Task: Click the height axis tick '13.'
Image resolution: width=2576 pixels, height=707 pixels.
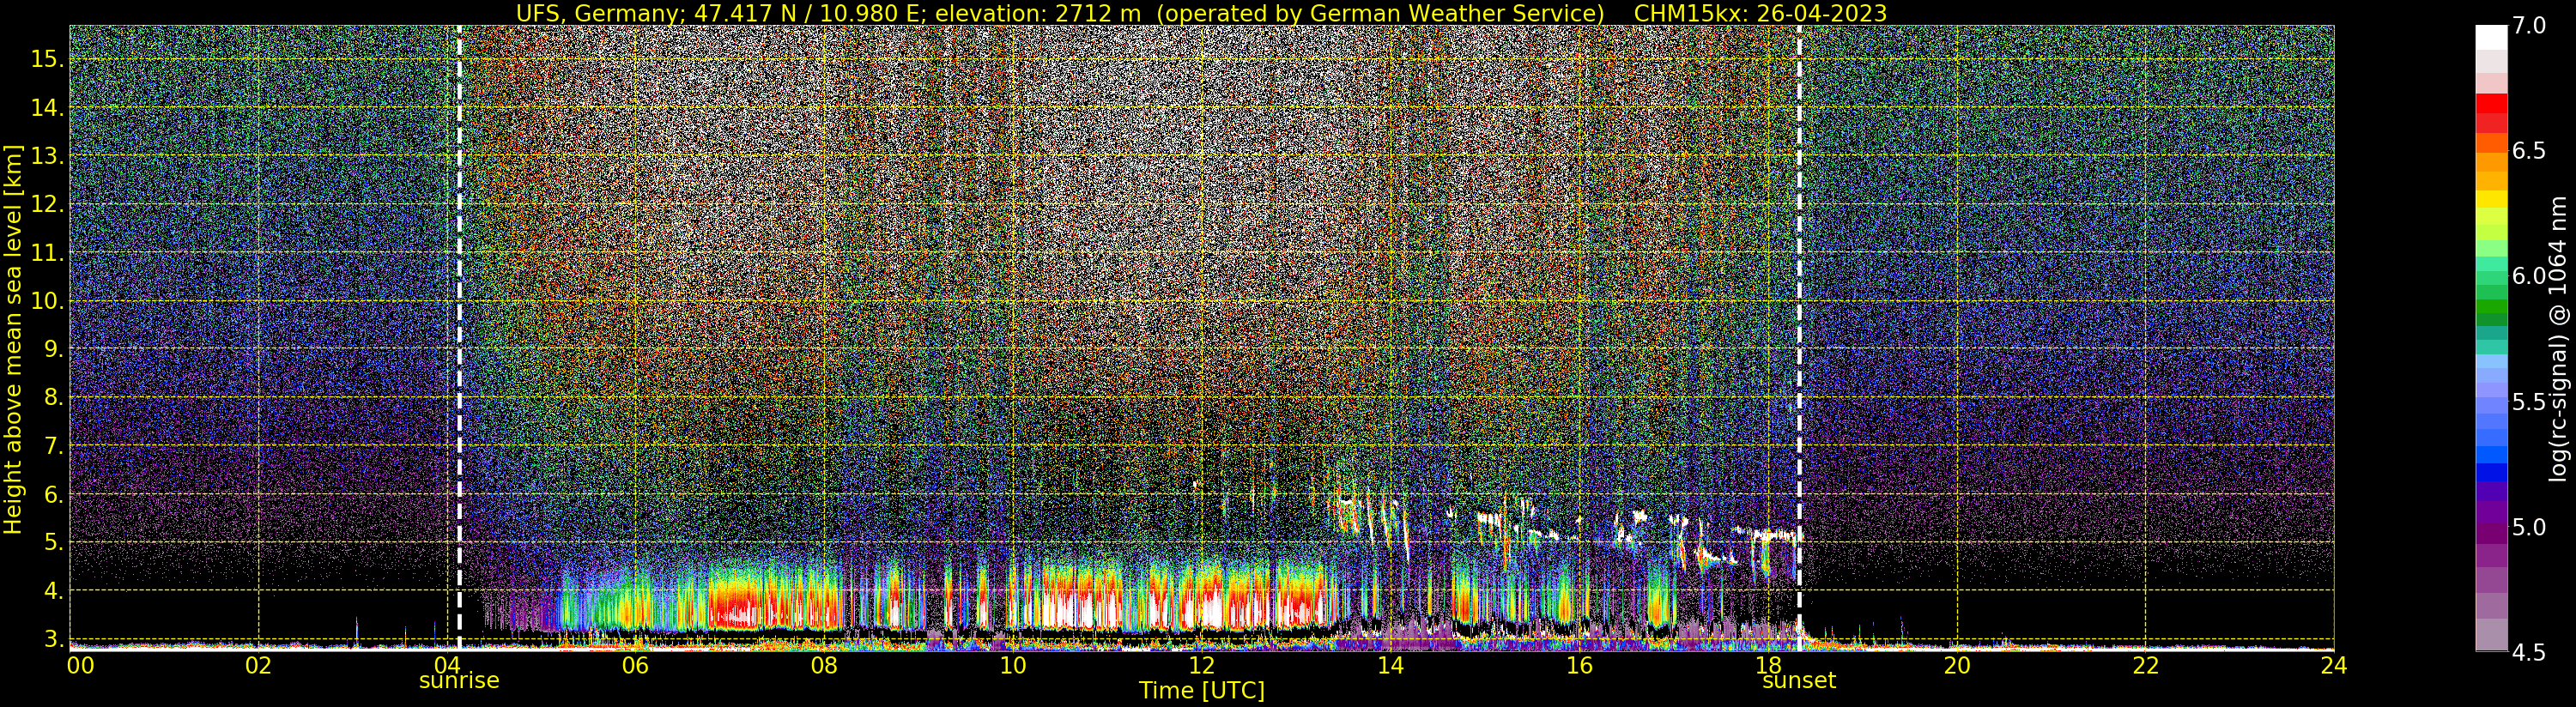Action: (x=46, y=156)
